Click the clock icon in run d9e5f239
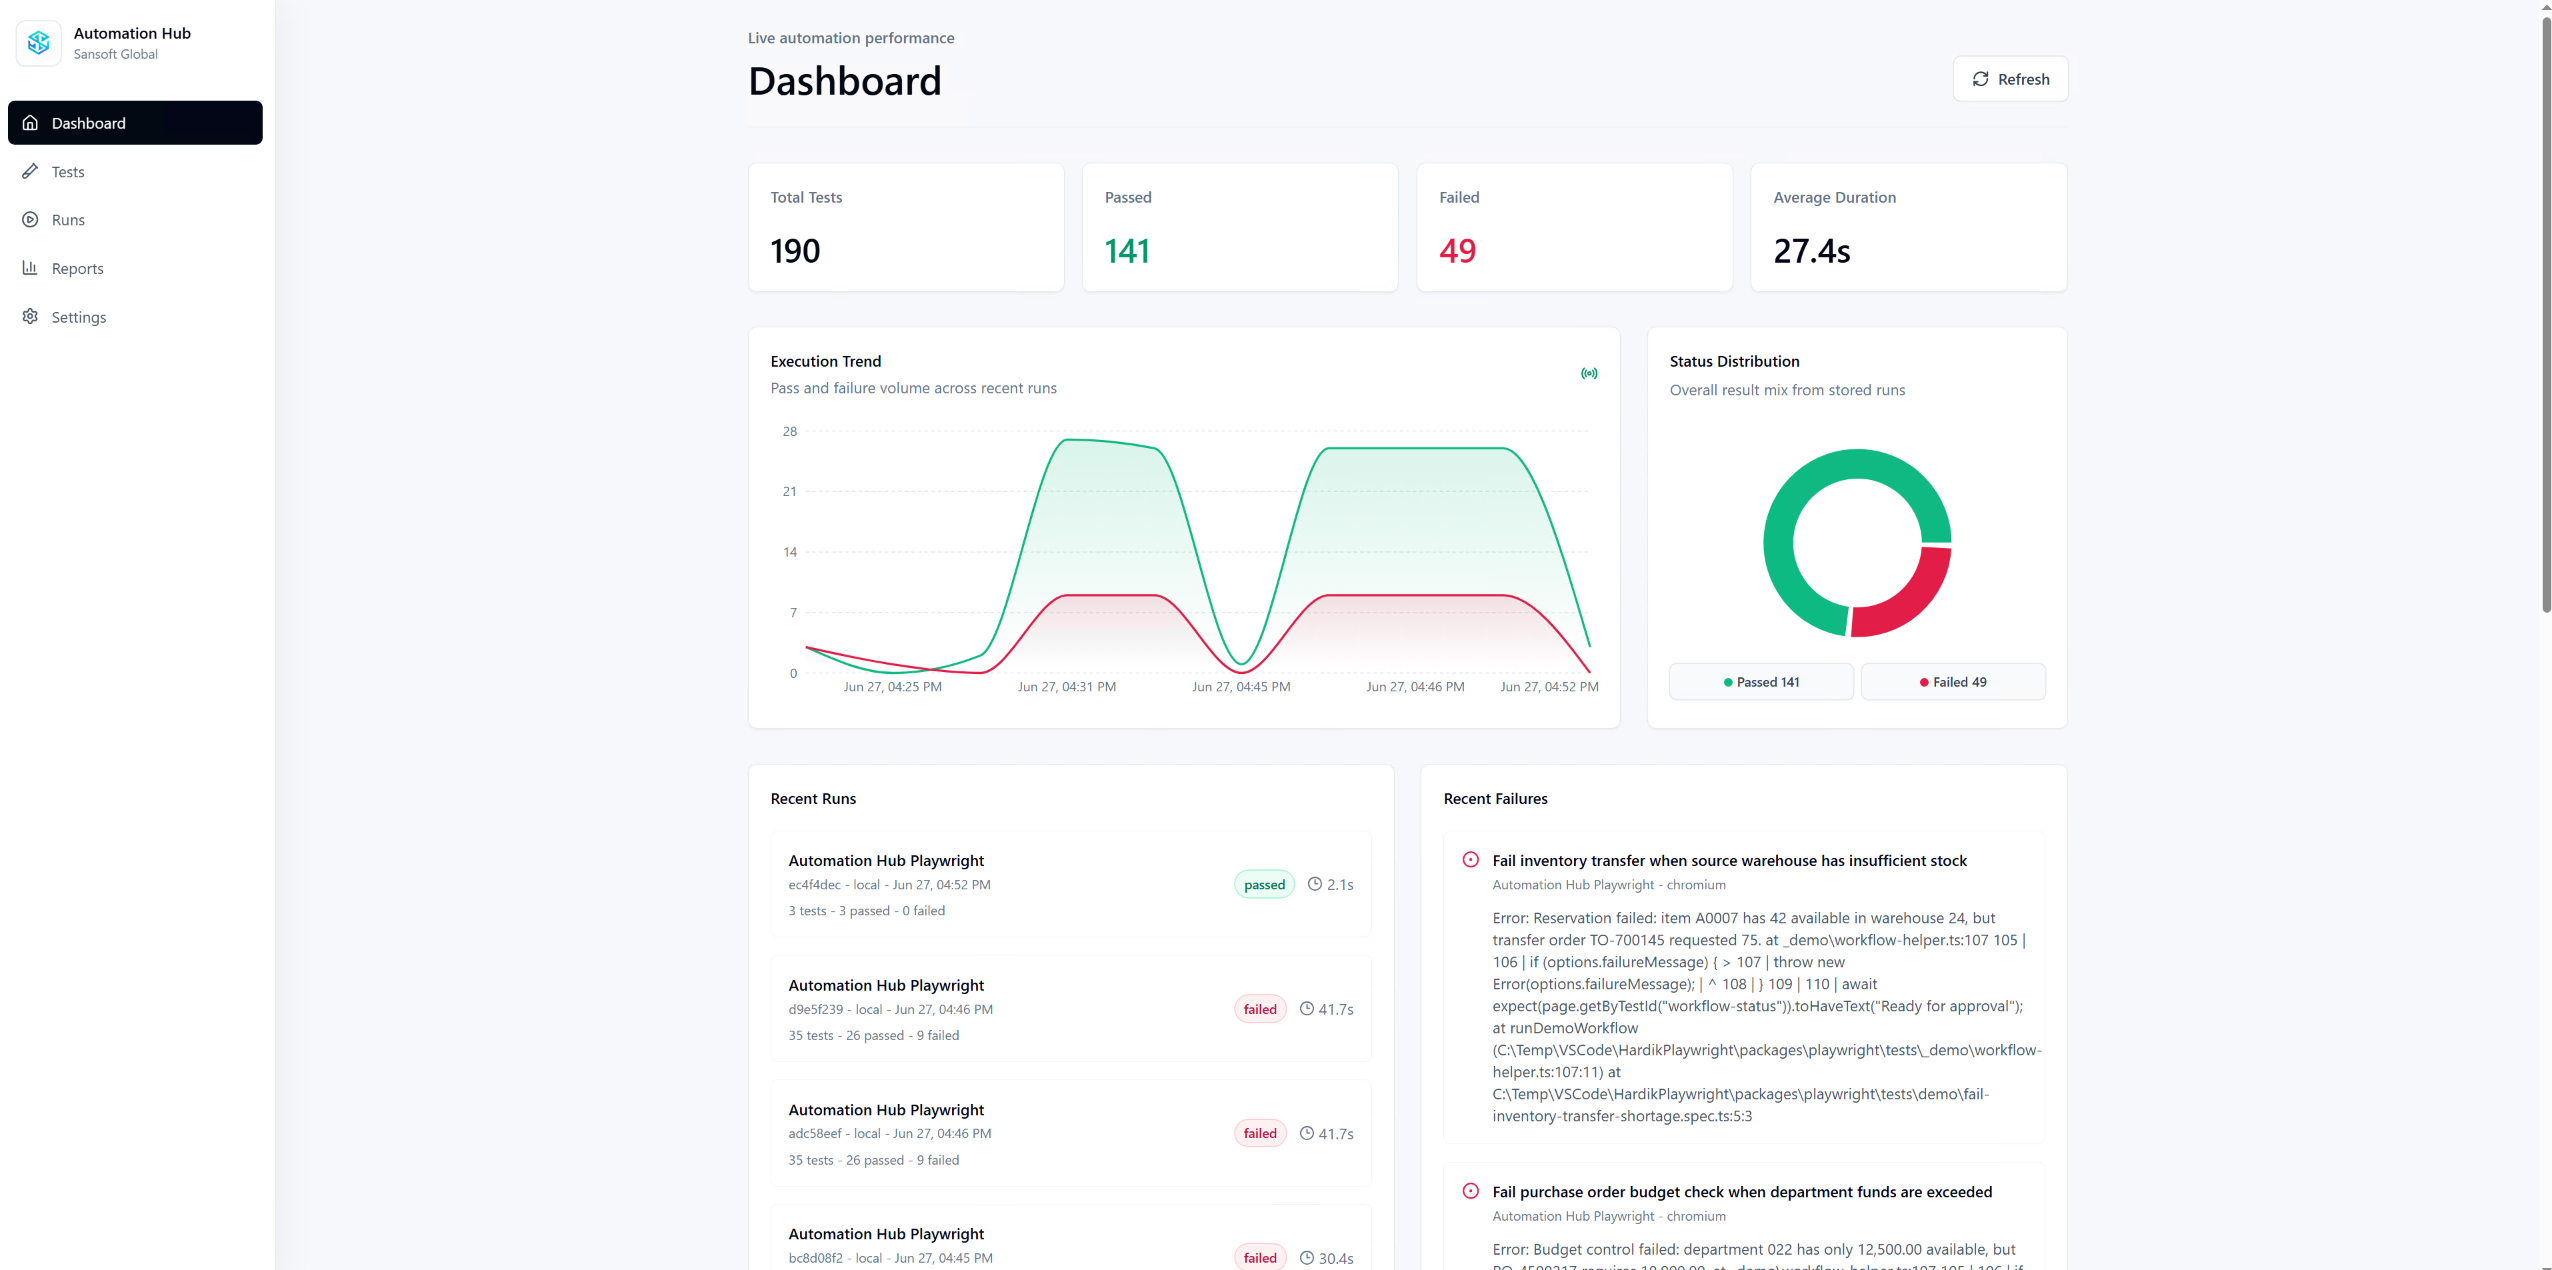Viewport: 2552px width, 1270px height. click(1306, 1009)
